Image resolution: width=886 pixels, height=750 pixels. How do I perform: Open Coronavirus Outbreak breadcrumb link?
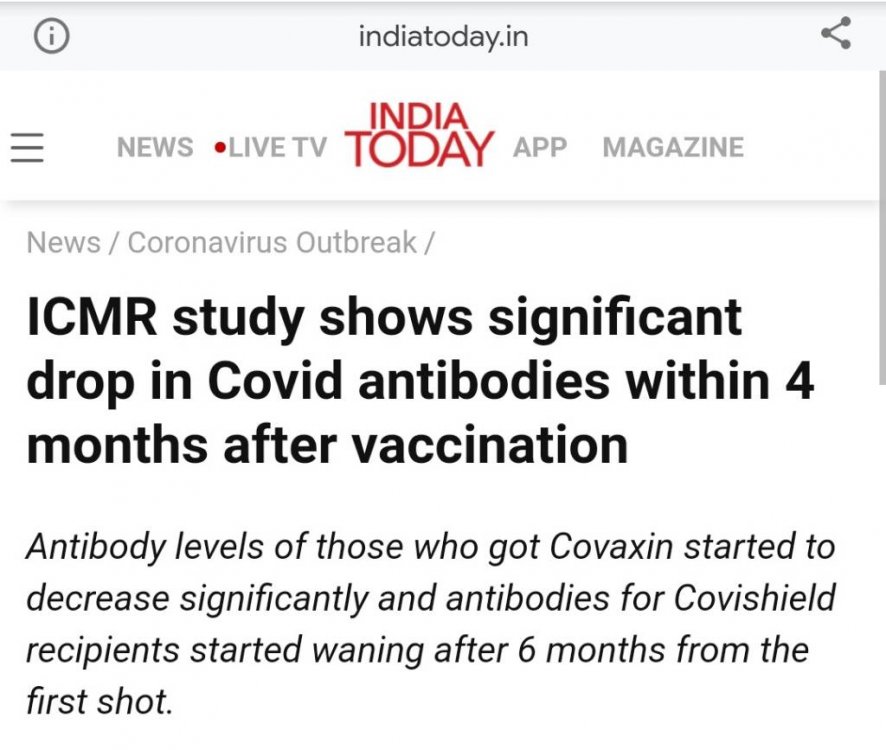click(272, 243)
